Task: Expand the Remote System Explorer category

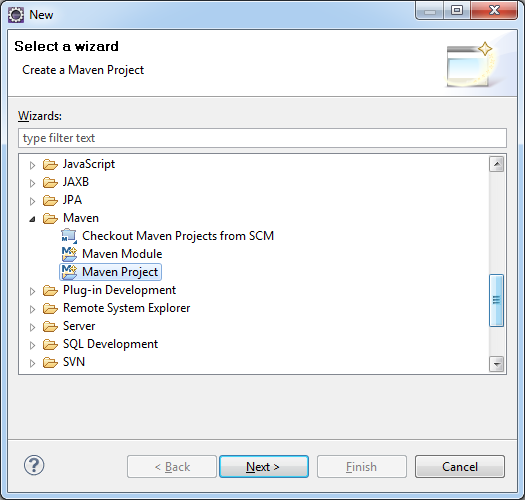Action: point(32,309)
